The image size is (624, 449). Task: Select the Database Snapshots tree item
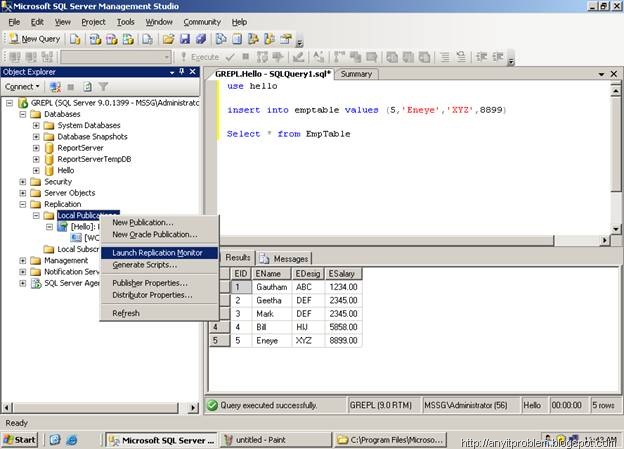coord(92,137)
